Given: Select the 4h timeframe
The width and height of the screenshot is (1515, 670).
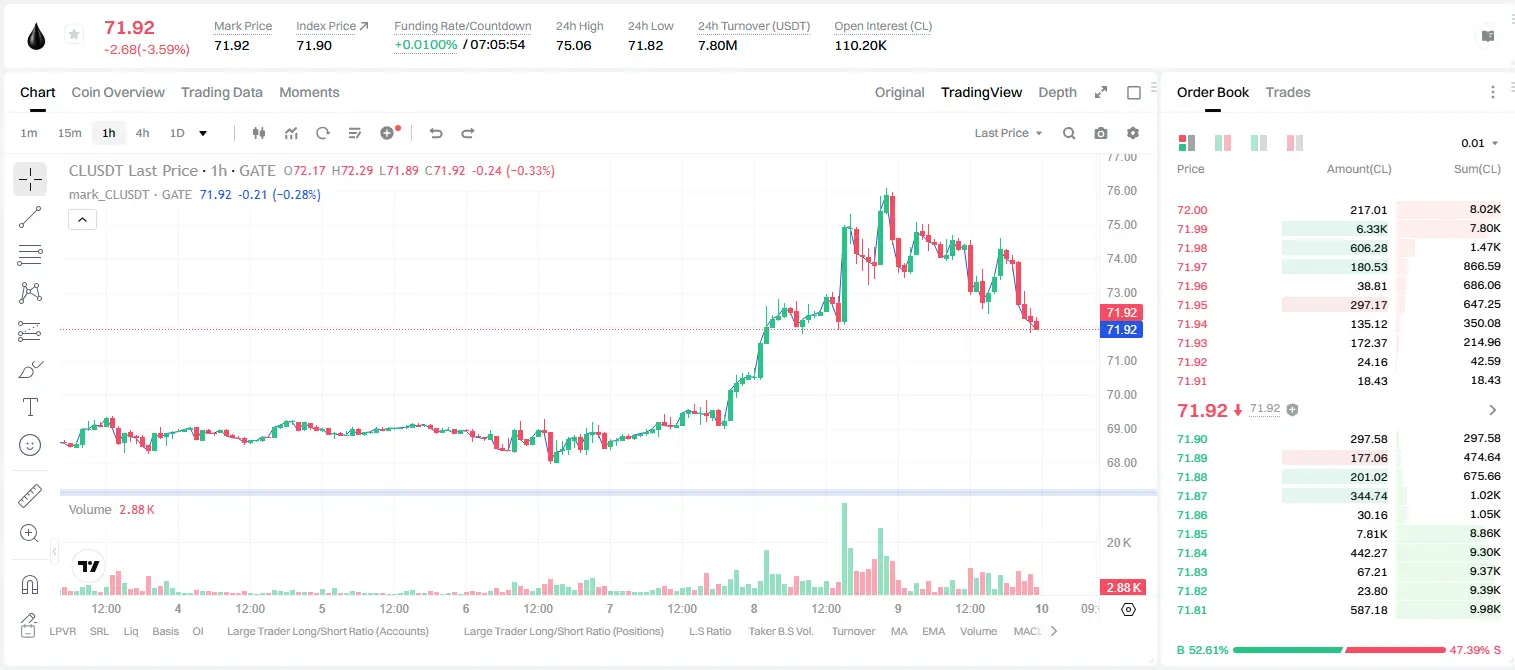Looking at the screenshot, I should click(x=143, y=133).
